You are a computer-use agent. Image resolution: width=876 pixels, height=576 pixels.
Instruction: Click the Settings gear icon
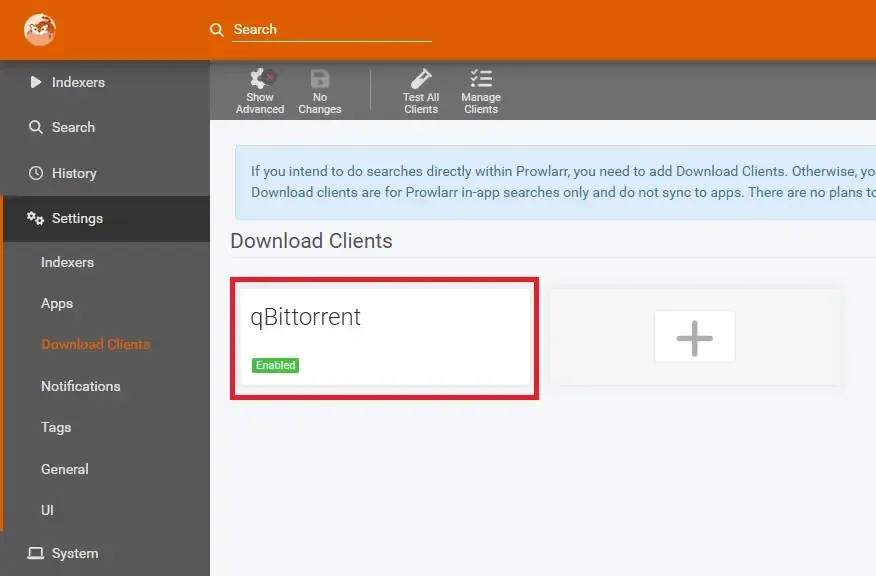pos(34,218)
